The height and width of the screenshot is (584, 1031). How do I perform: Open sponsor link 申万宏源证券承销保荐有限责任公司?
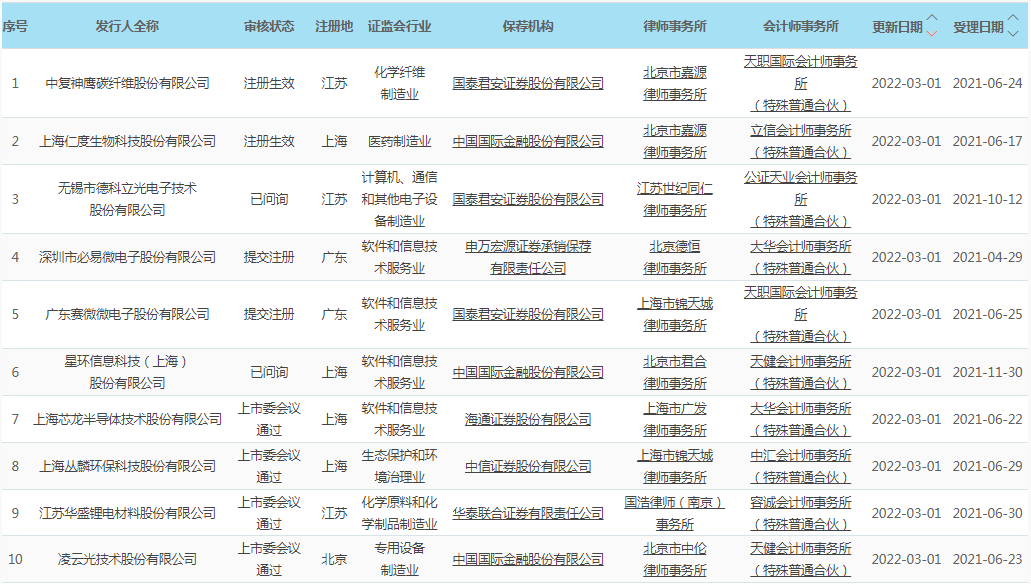point(528,257)
